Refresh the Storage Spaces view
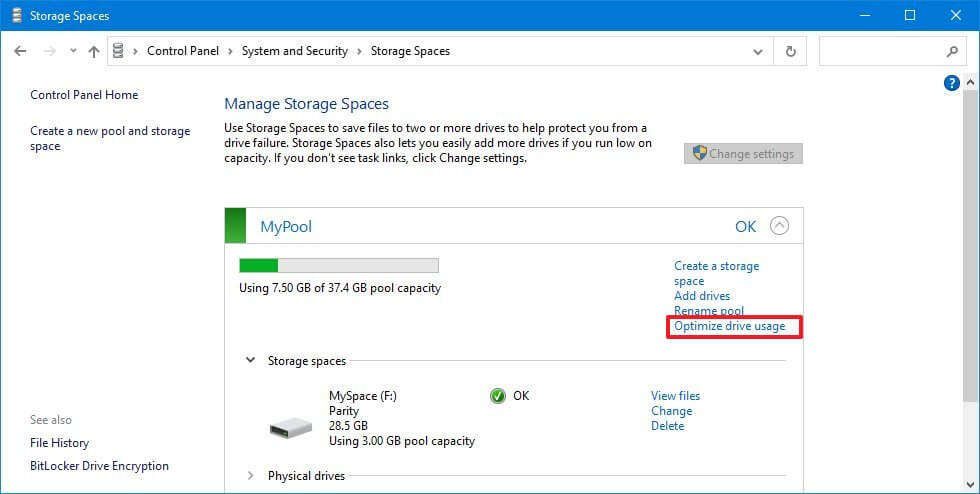The height and width of the screenshot is (494, 980). (790, 51)
